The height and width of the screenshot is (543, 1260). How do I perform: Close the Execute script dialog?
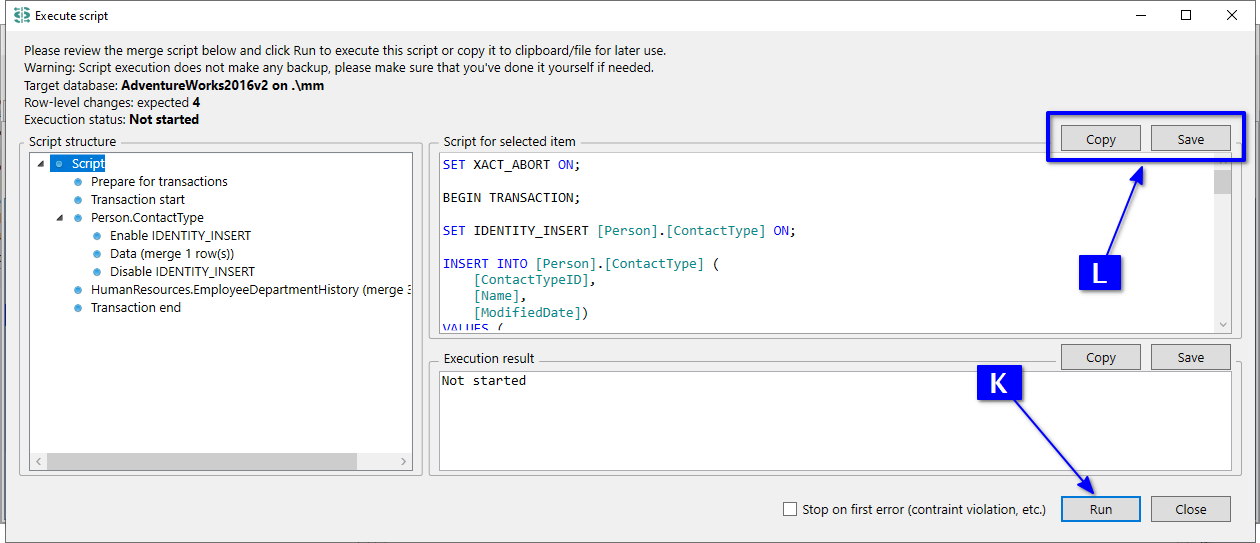(x=1190, y=509)
